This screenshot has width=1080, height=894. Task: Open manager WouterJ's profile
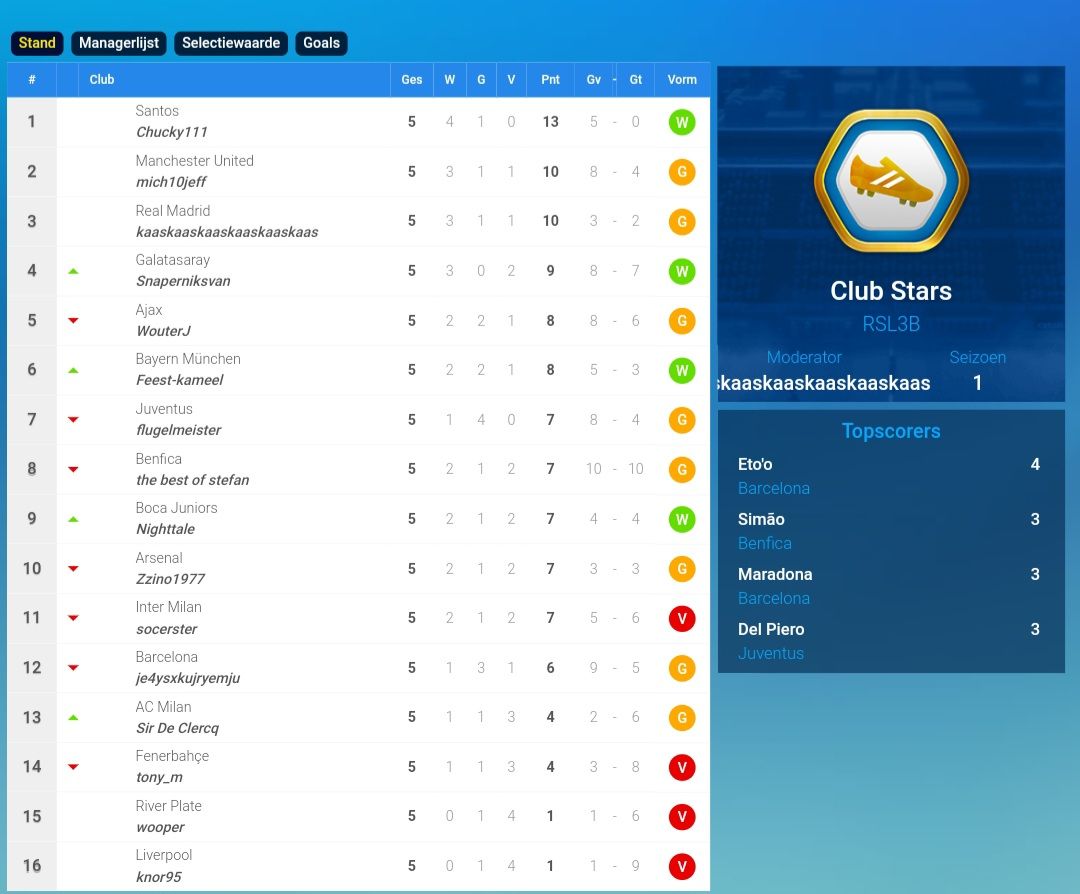pyautogui.click(x=163, y=331)
